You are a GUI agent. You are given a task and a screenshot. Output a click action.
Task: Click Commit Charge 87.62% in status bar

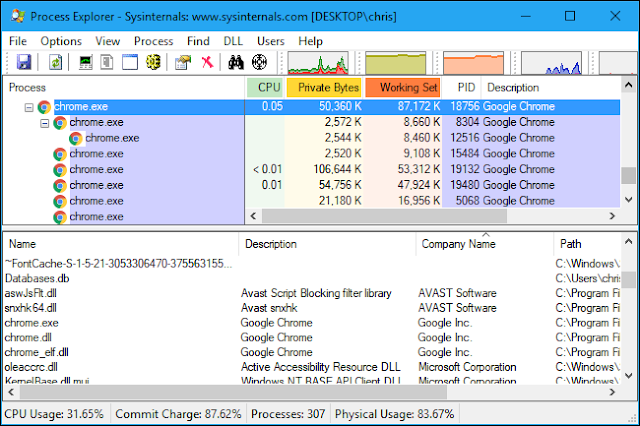[x=178, y=414]
